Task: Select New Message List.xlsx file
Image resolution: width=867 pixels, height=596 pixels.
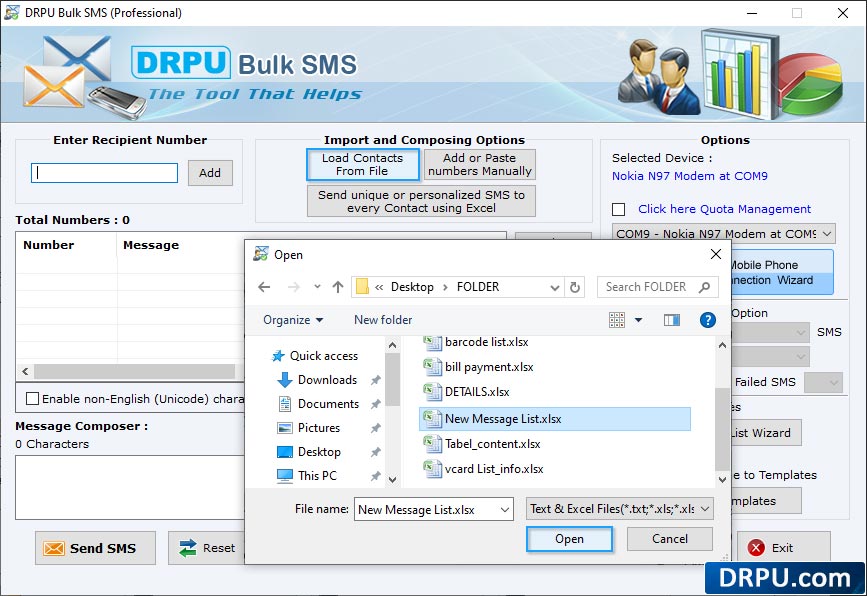Action: point(555,419)
